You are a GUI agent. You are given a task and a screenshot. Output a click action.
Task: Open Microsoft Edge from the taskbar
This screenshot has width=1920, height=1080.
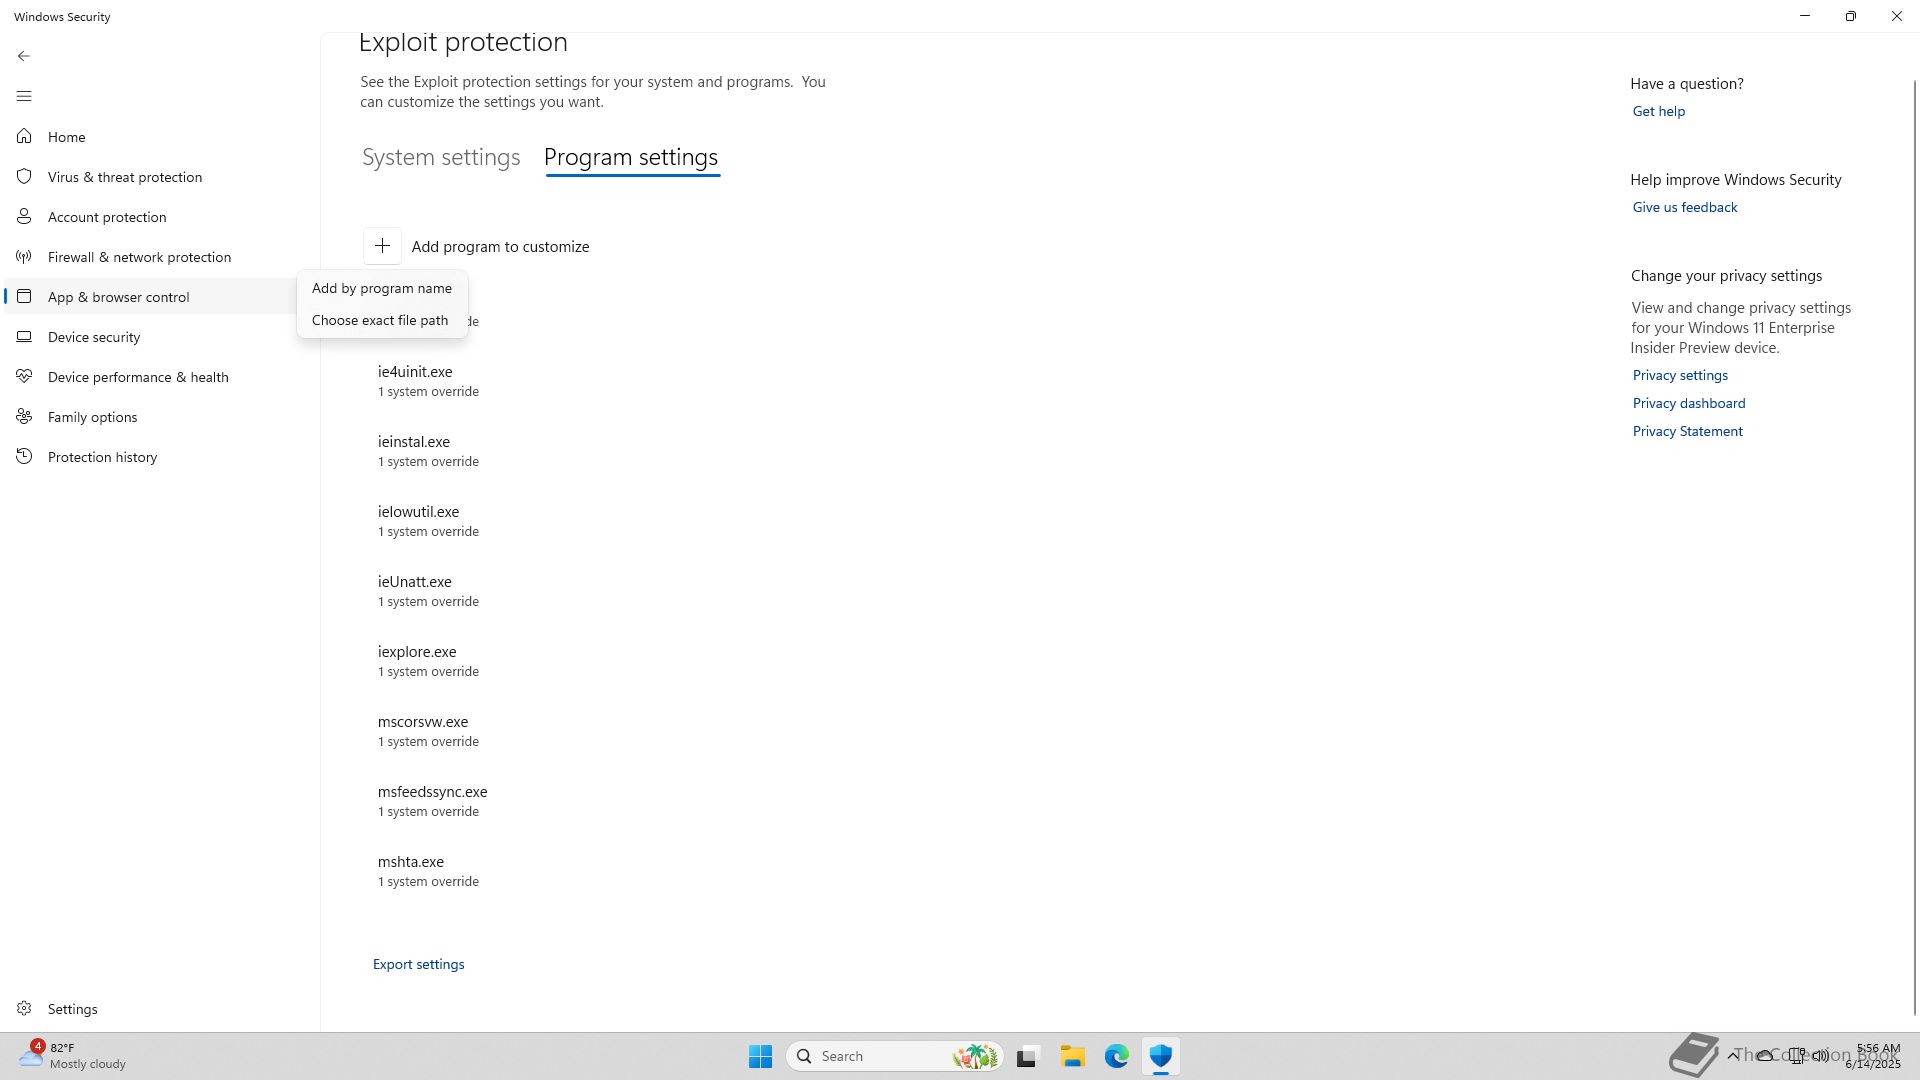click(x=1116, y=1056)
